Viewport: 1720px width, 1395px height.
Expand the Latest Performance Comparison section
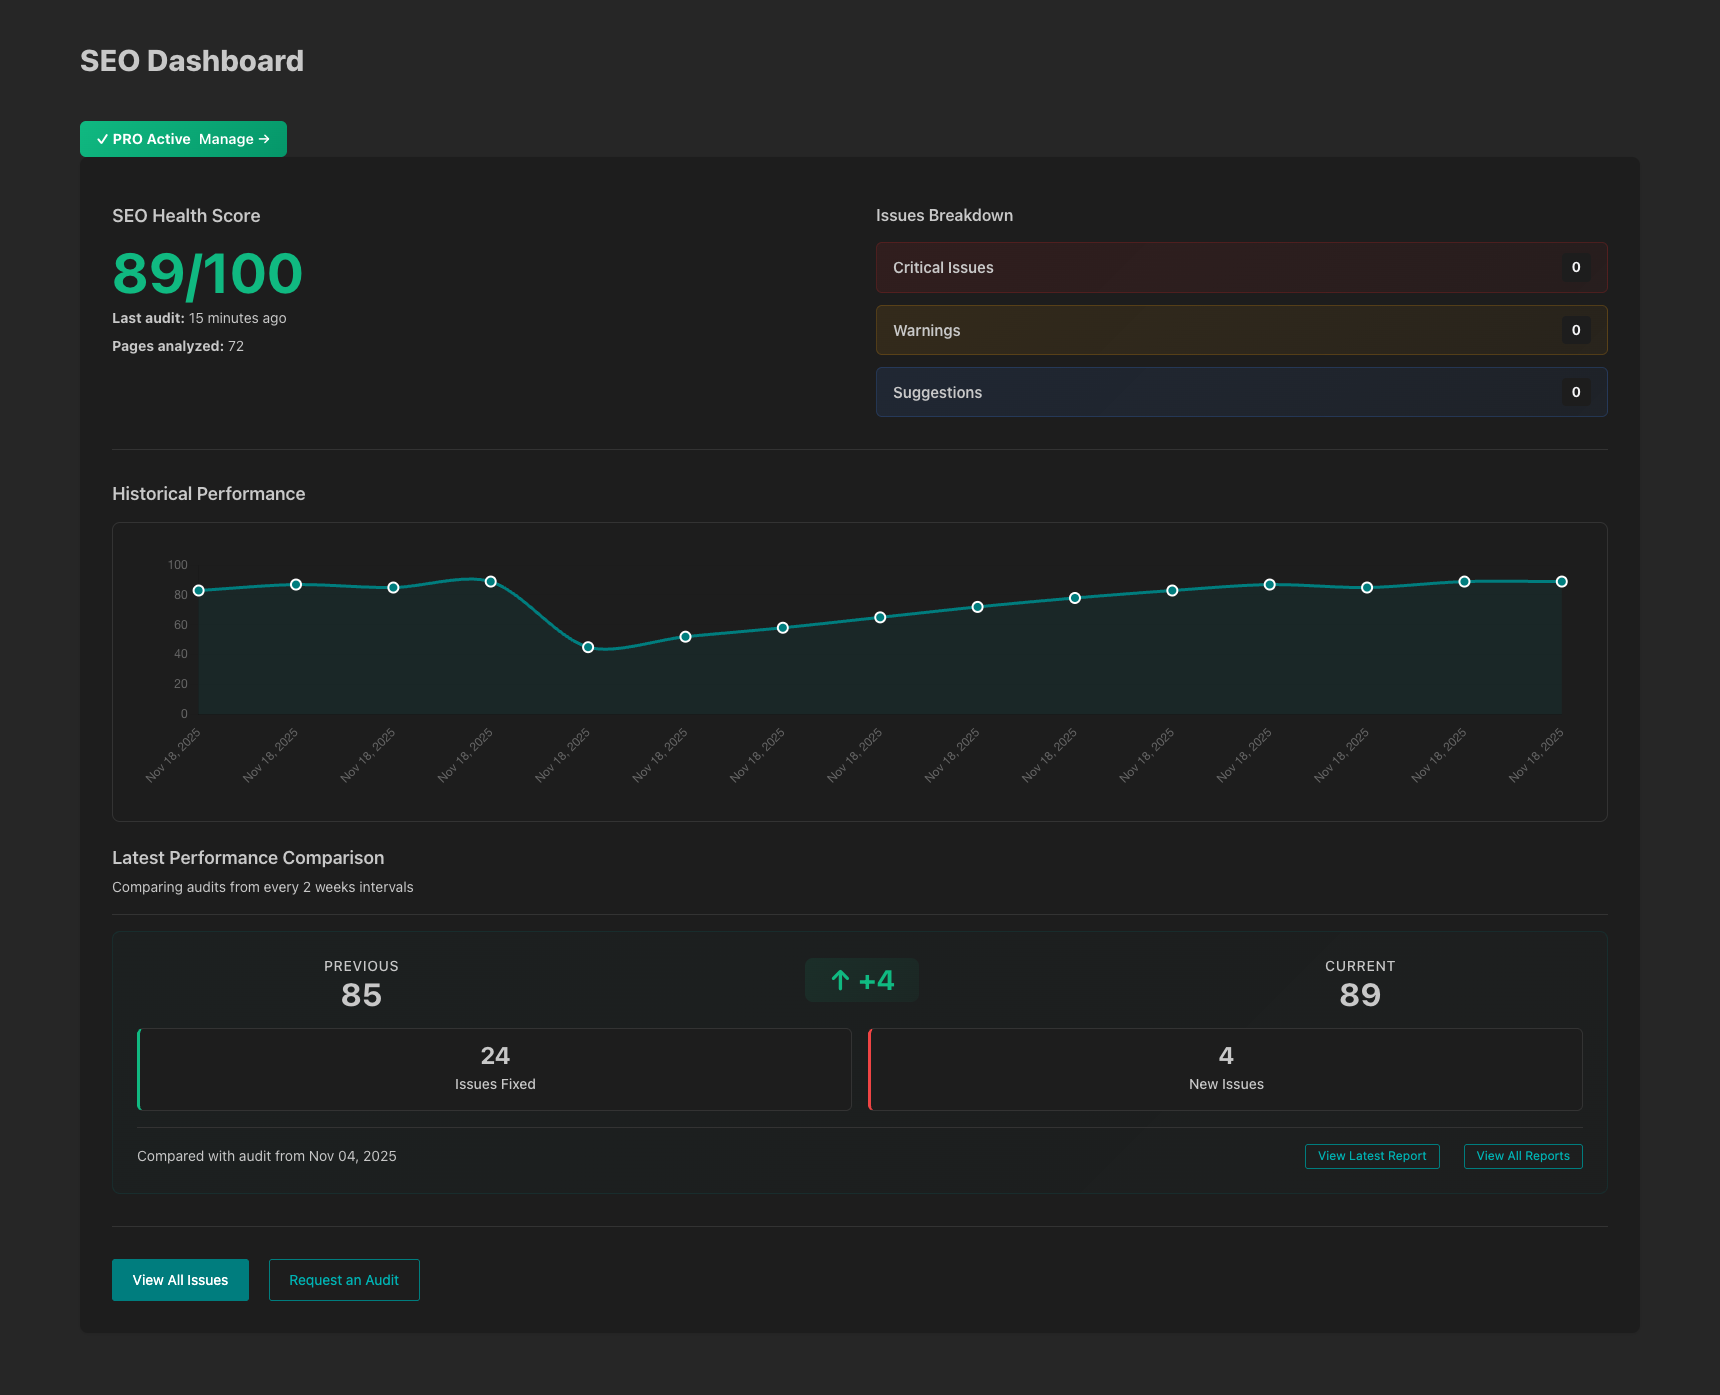[248, 857]
